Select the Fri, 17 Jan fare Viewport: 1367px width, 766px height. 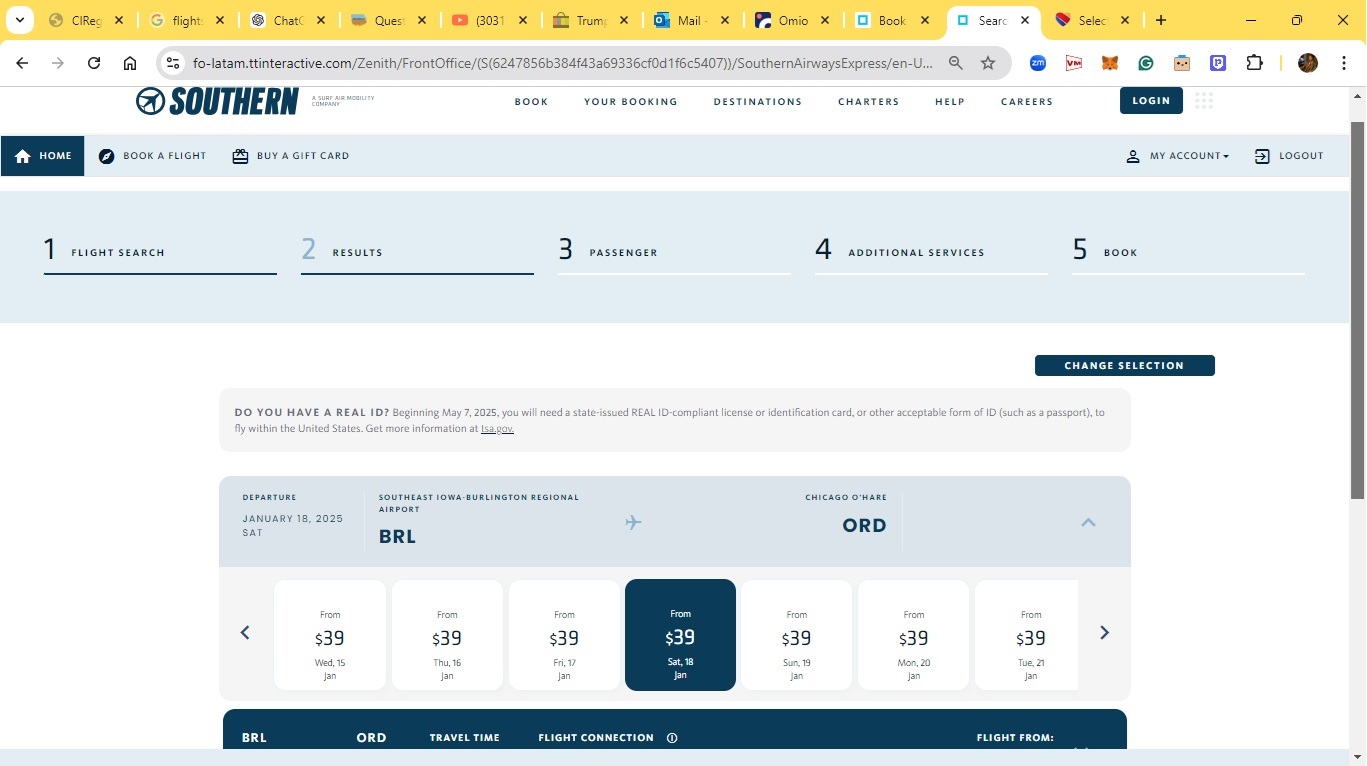[564, 635]
